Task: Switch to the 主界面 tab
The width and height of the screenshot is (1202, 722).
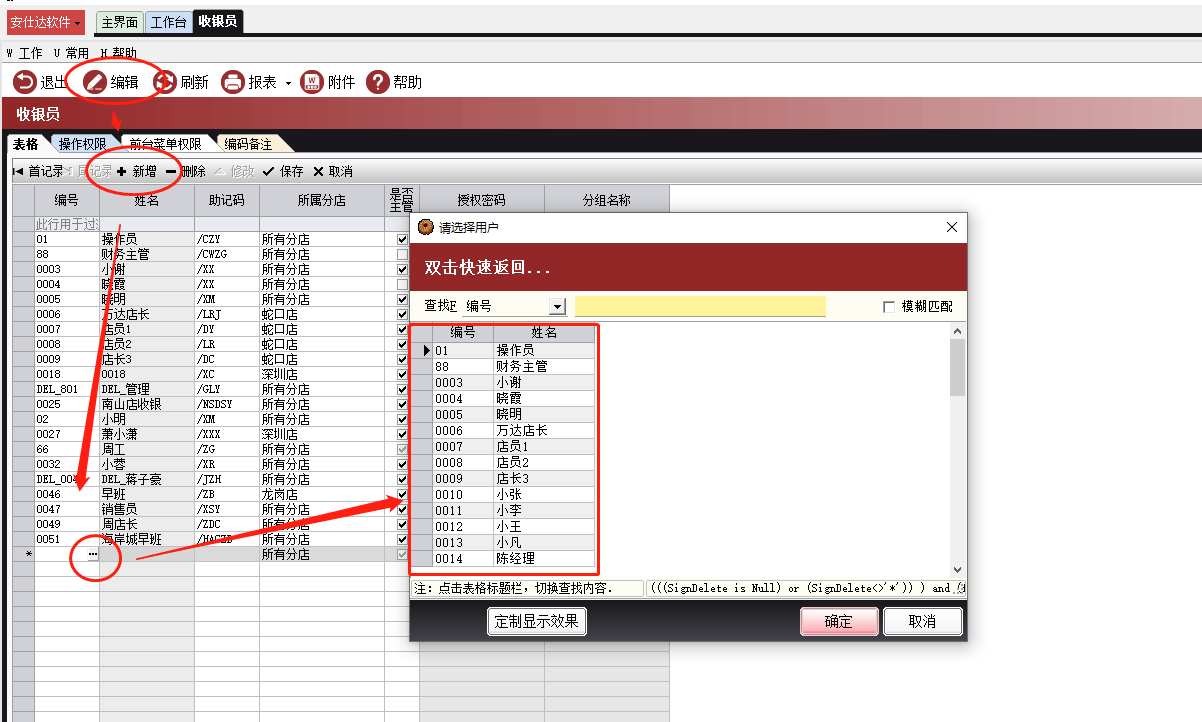Action: point(120,22)
